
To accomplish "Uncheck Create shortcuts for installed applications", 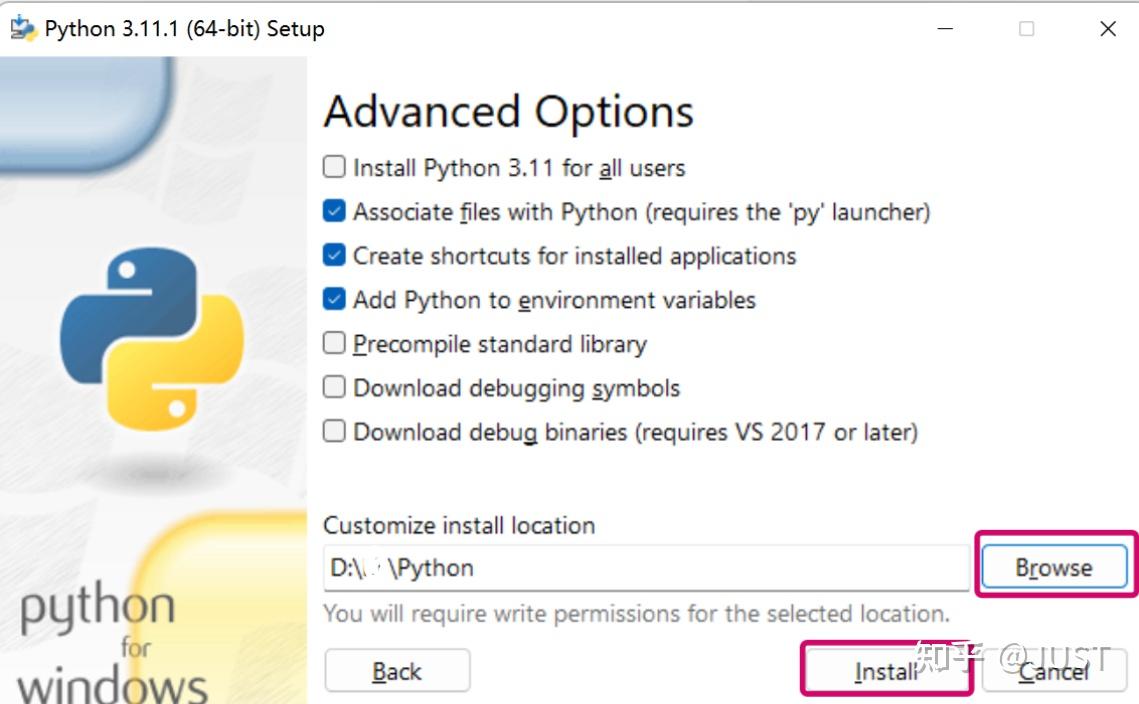I will pyautogui.click(x=334, y=255).
